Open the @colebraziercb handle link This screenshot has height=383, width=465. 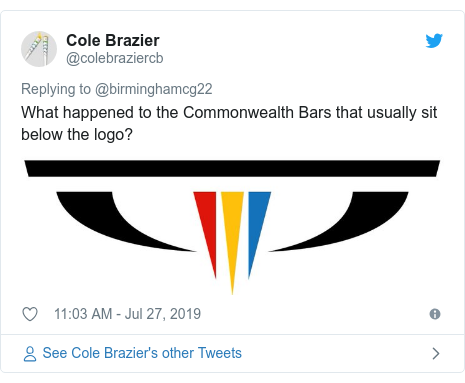coord(115,58)
